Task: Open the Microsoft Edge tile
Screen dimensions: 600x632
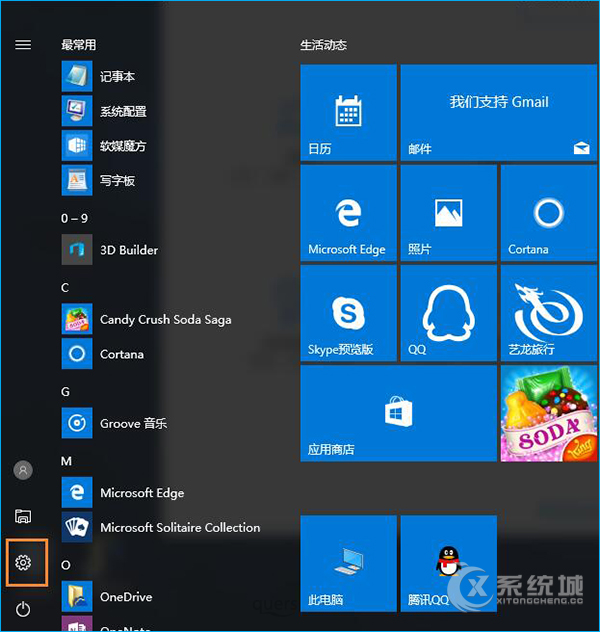Action: (349, 213)
